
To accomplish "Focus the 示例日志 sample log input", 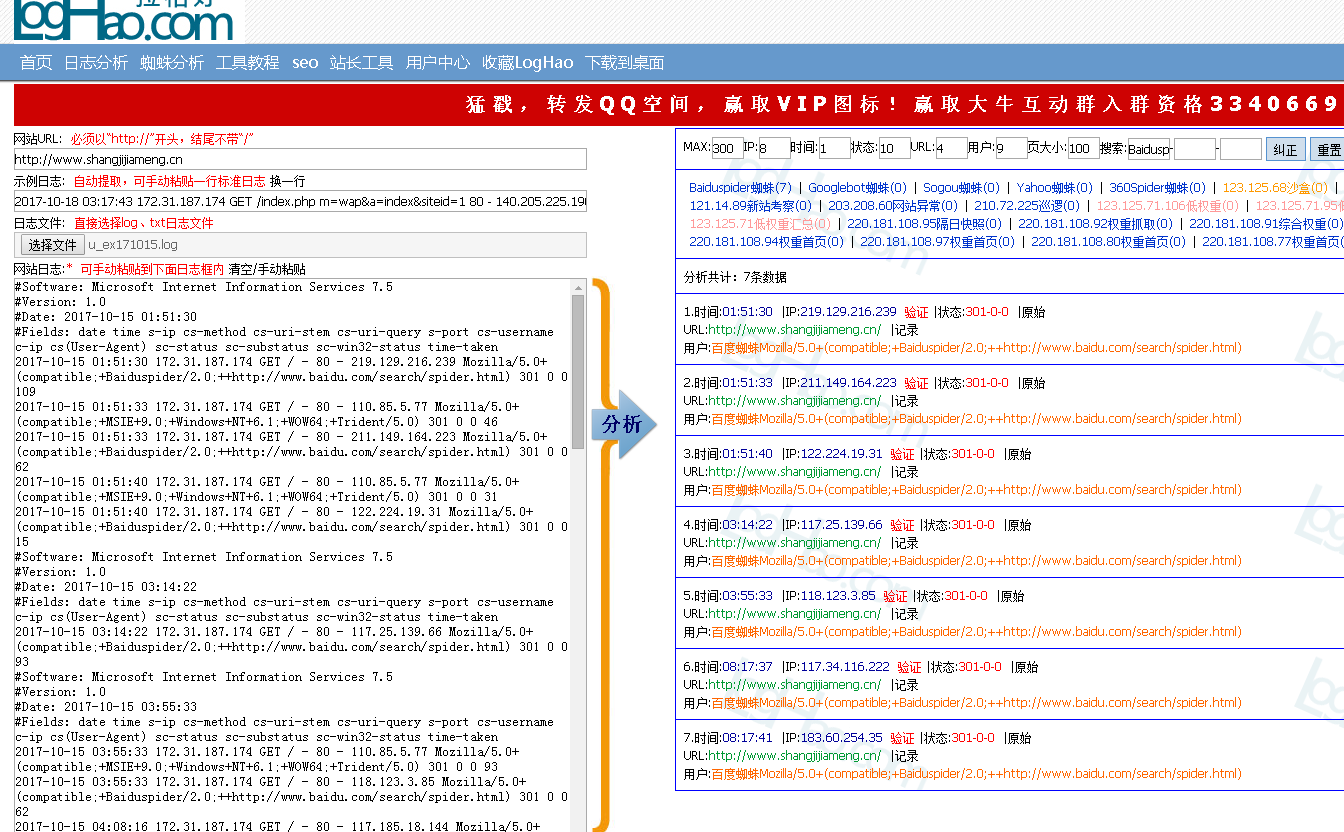I will tap(300, 201).
